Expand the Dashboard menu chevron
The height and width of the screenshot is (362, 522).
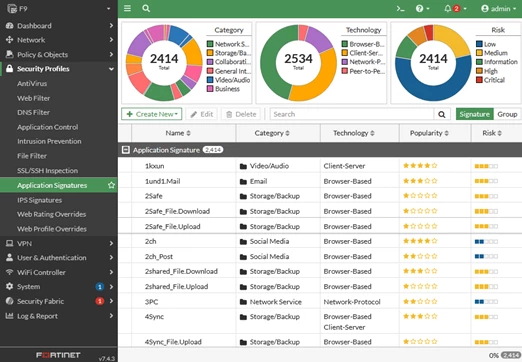pos(111,26)
